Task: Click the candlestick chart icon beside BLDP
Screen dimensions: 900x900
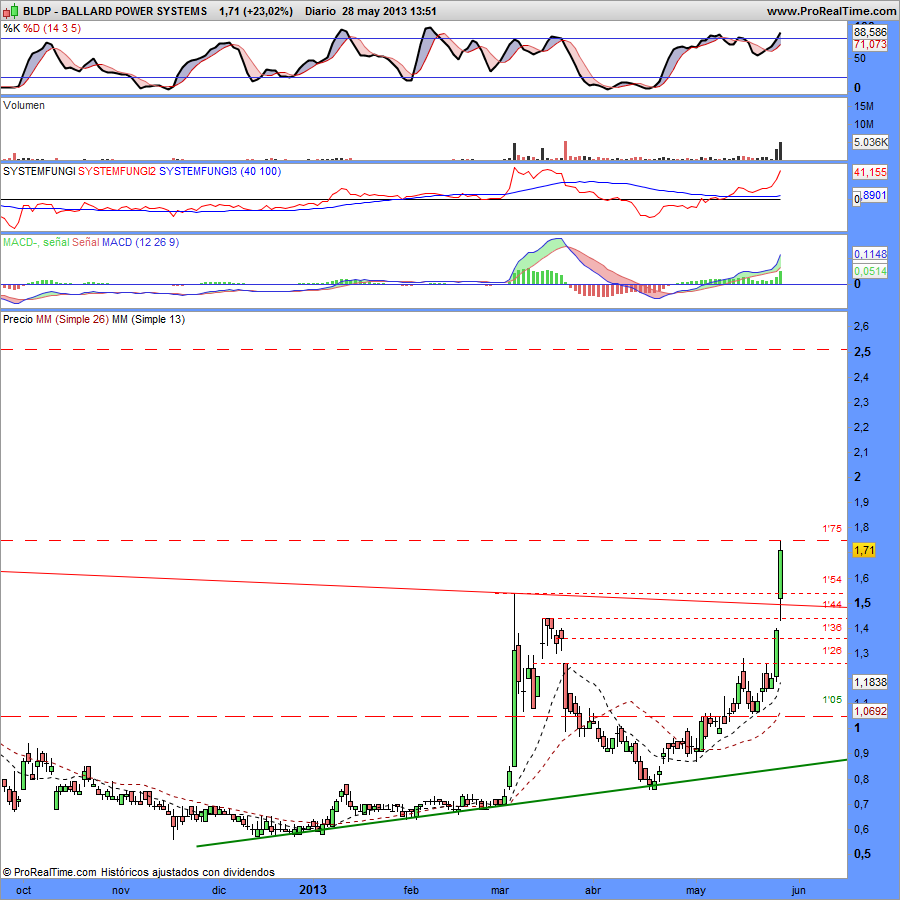Action: click(x=11, y=11)
